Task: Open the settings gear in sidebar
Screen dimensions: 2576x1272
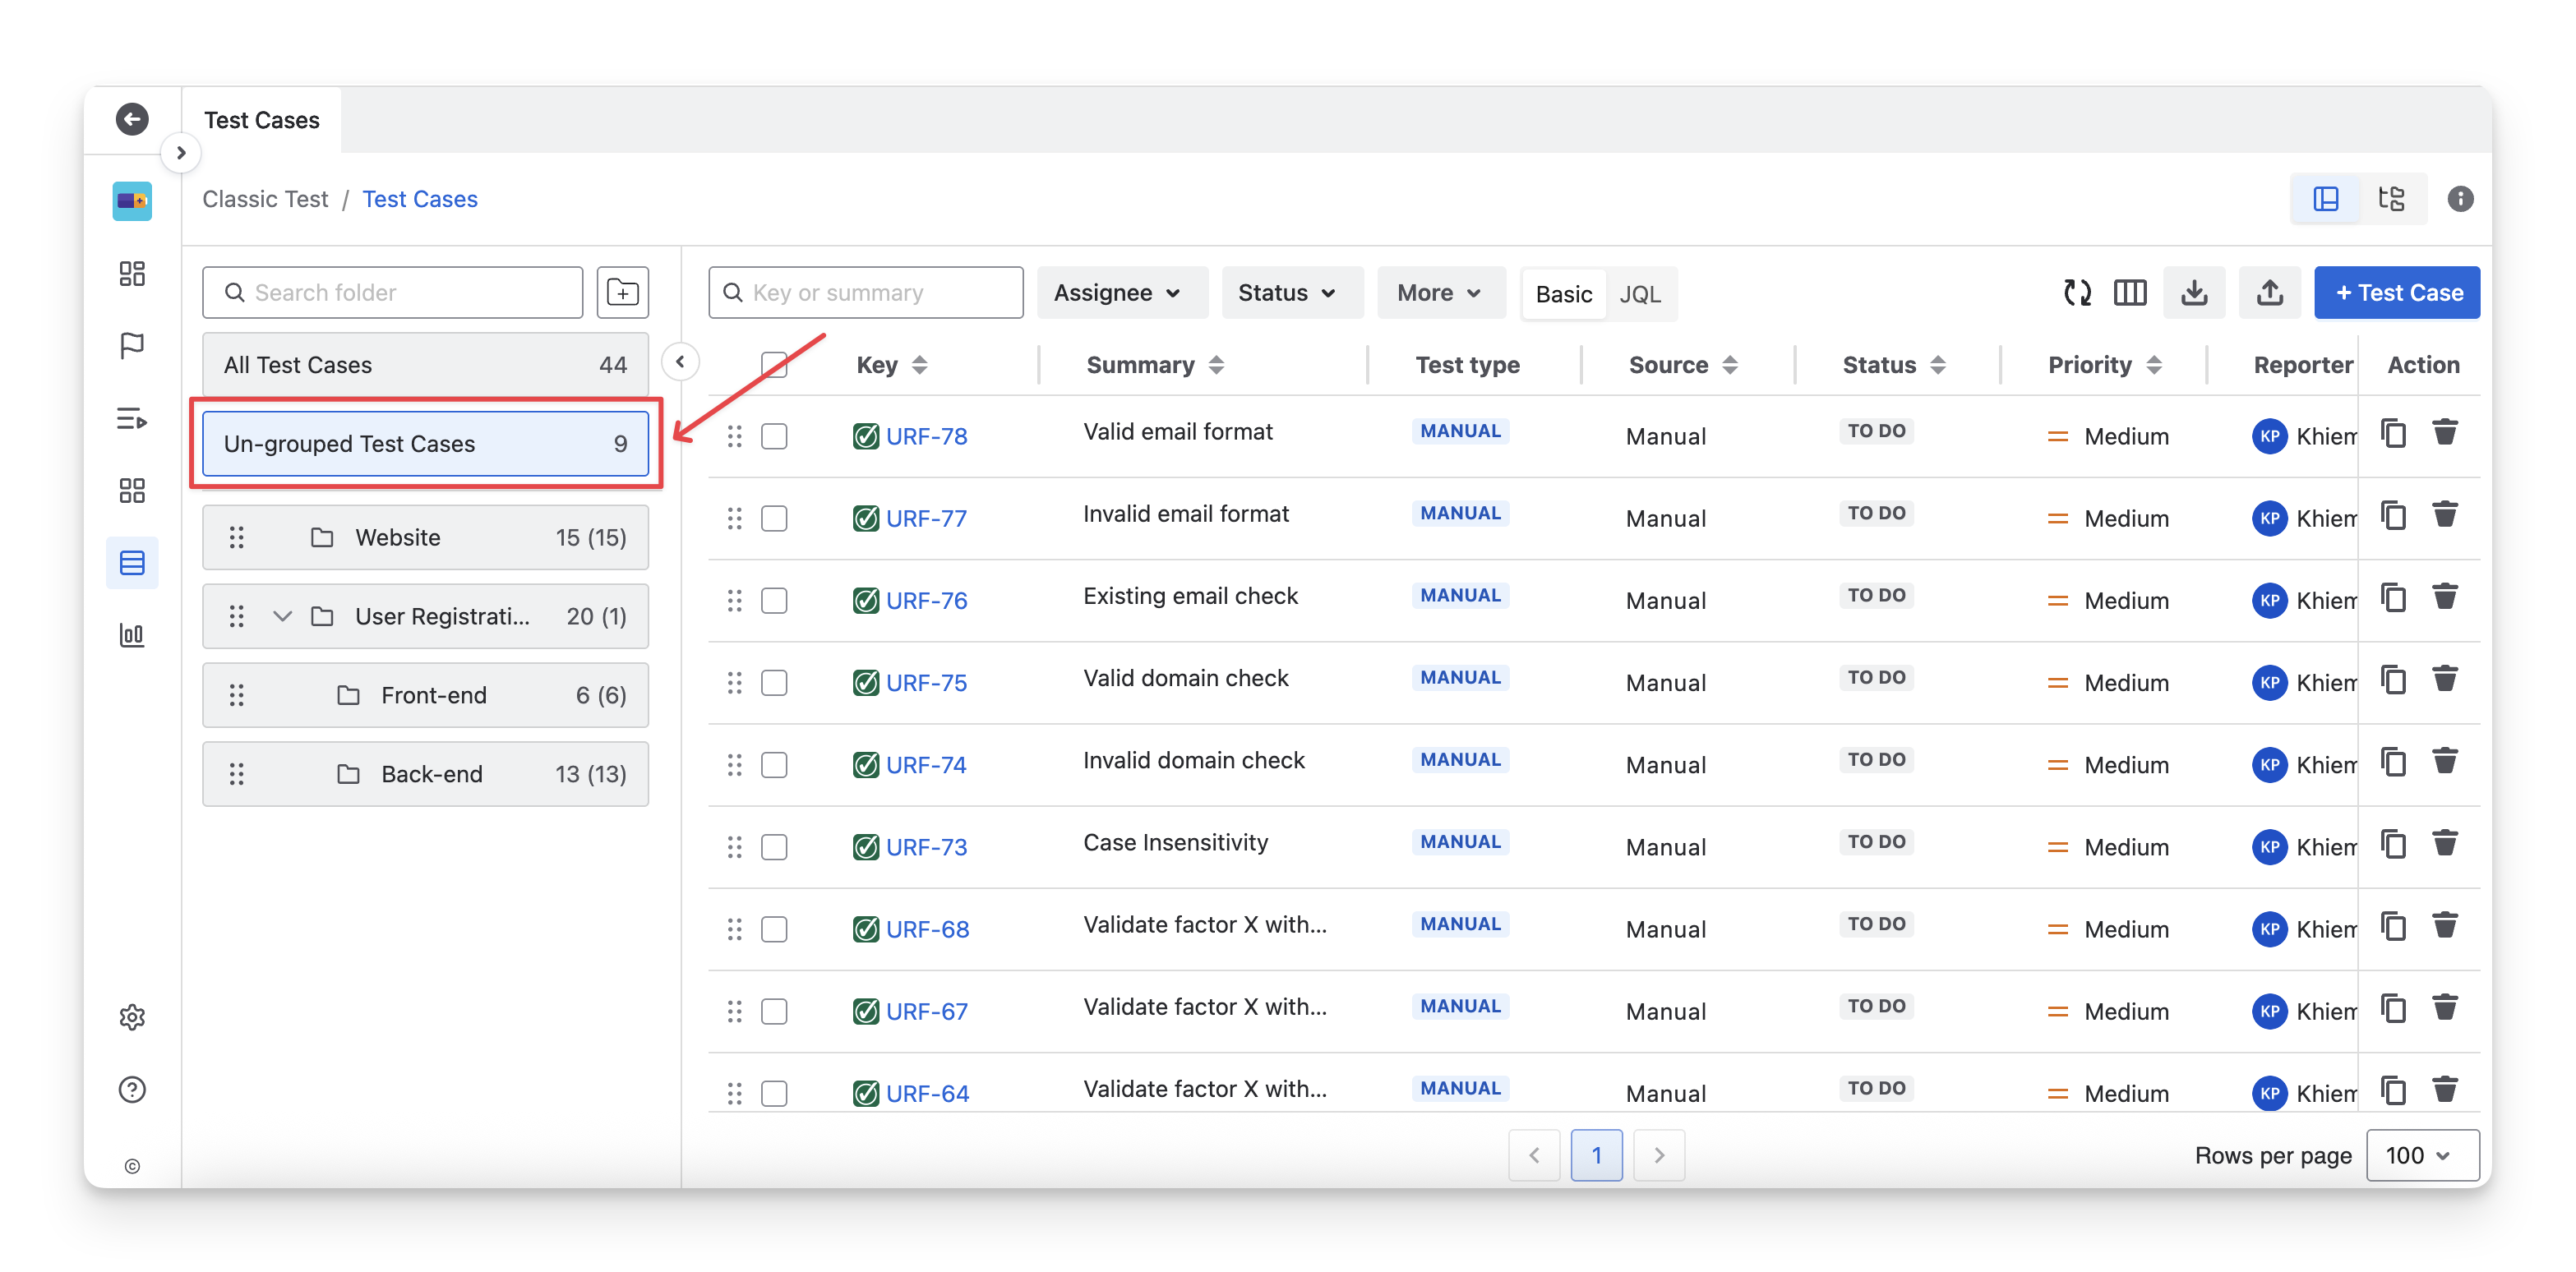Action: [x=132, y=1017]
